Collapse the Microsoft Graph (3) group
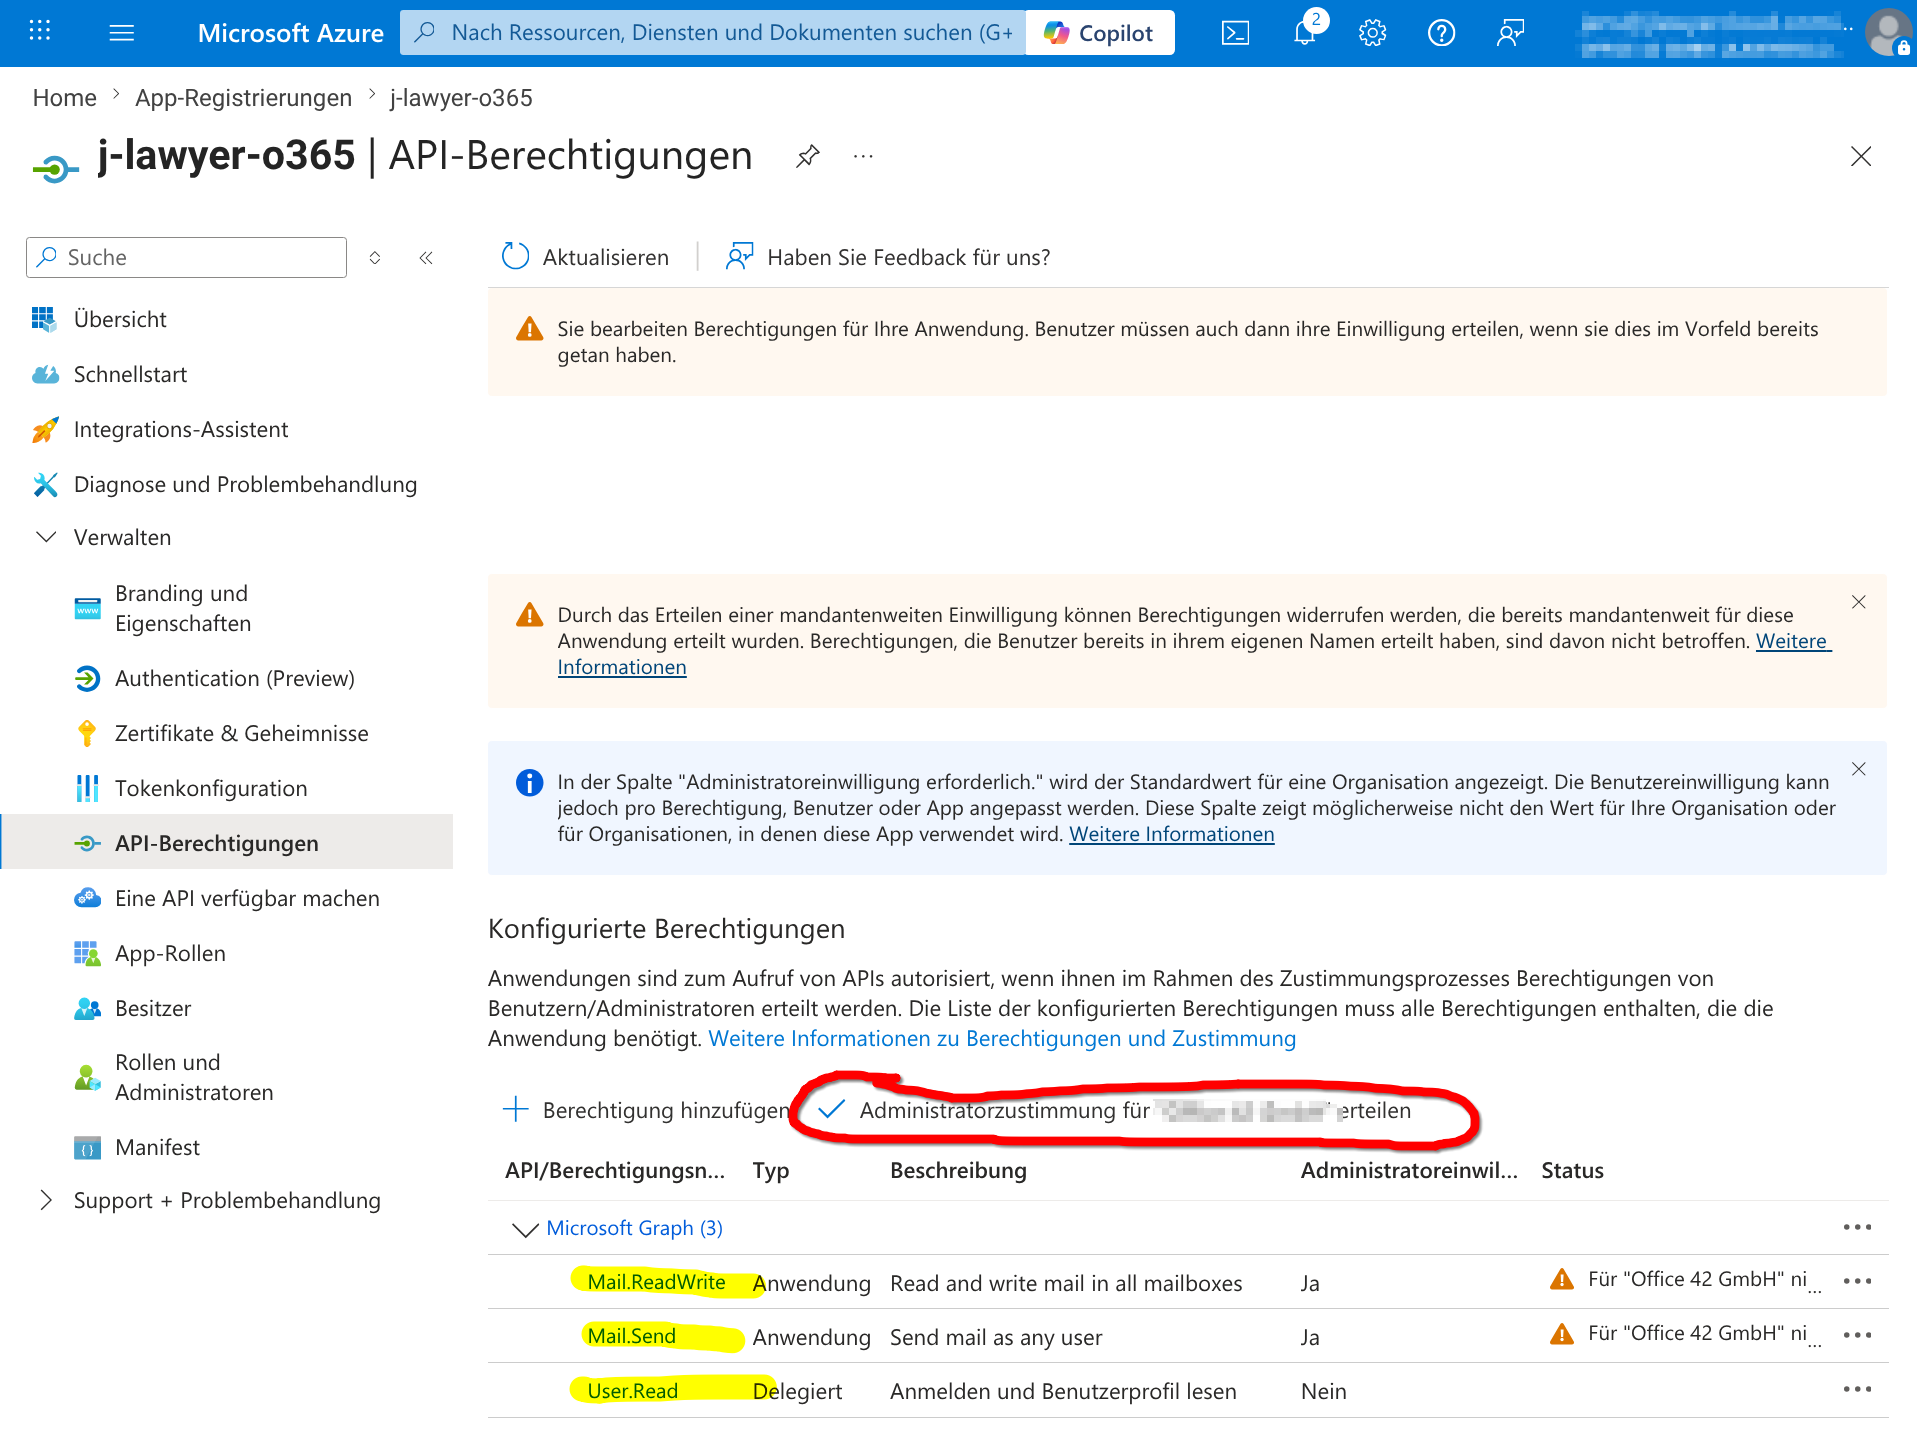The width and height of the screenshot is (1917, 1444). click(525, 1228)
